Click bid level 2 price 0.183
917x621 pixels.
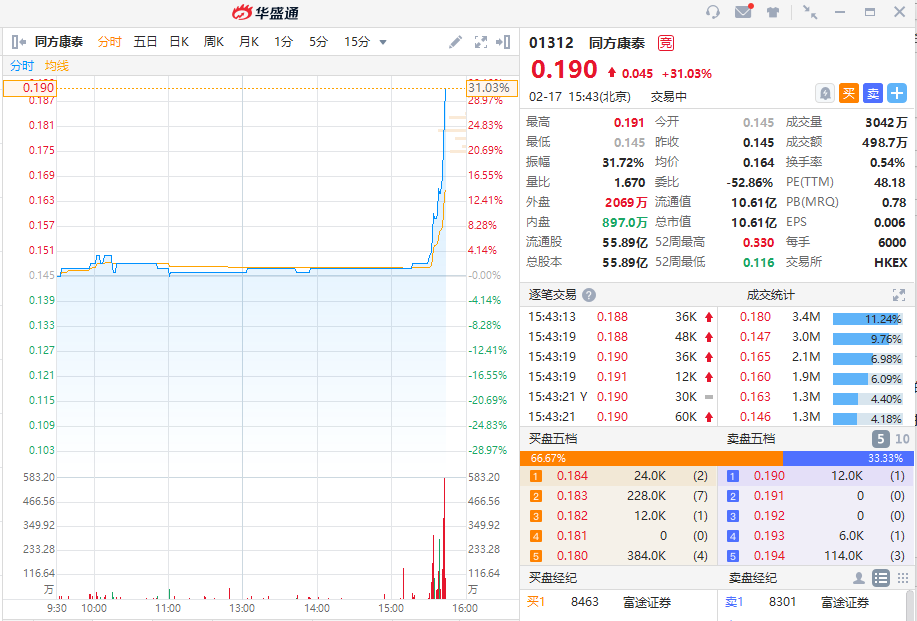pyautogui.click(x=572, y=496)
